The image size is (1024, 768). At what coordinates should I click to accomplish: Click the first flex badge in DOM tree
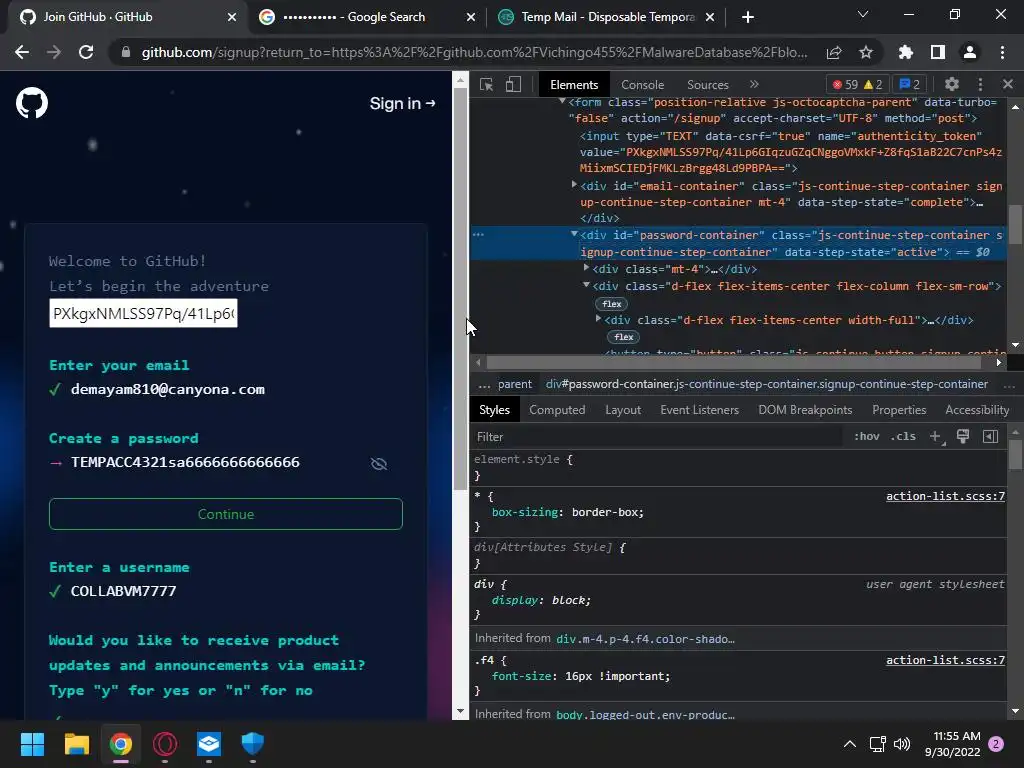coord(612,304)
